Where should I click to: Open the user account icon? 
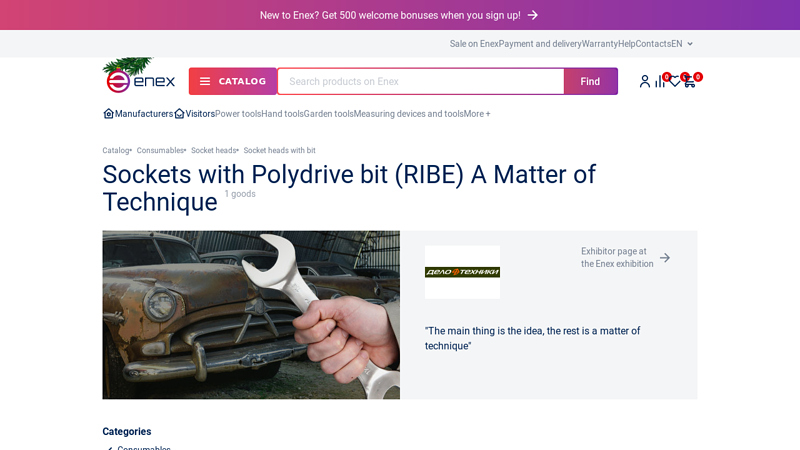(645, 81)
